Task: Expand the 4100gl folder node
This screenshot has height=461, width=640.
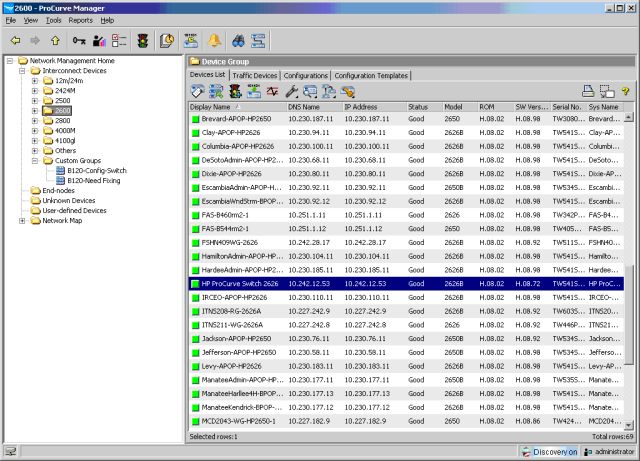Action: coord(35,139)
